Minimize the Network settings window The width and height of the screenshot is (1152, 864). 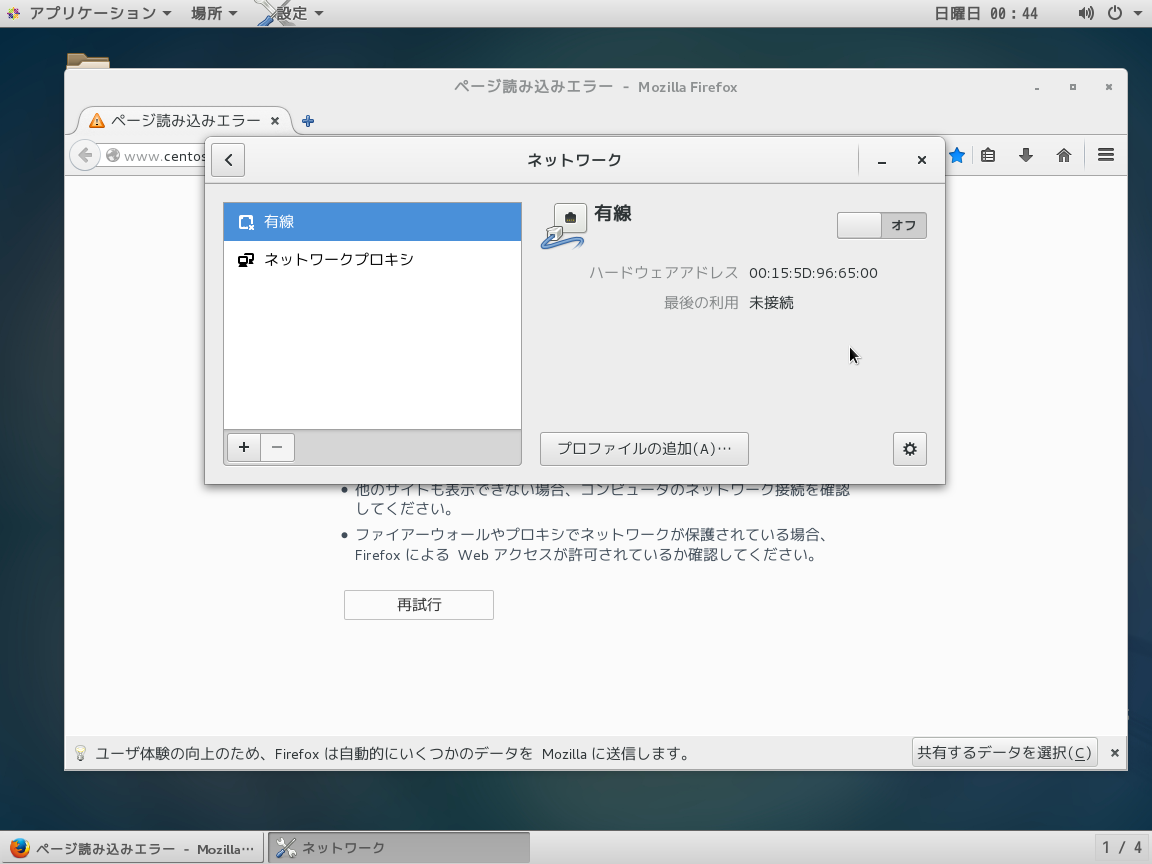(882, 160)
